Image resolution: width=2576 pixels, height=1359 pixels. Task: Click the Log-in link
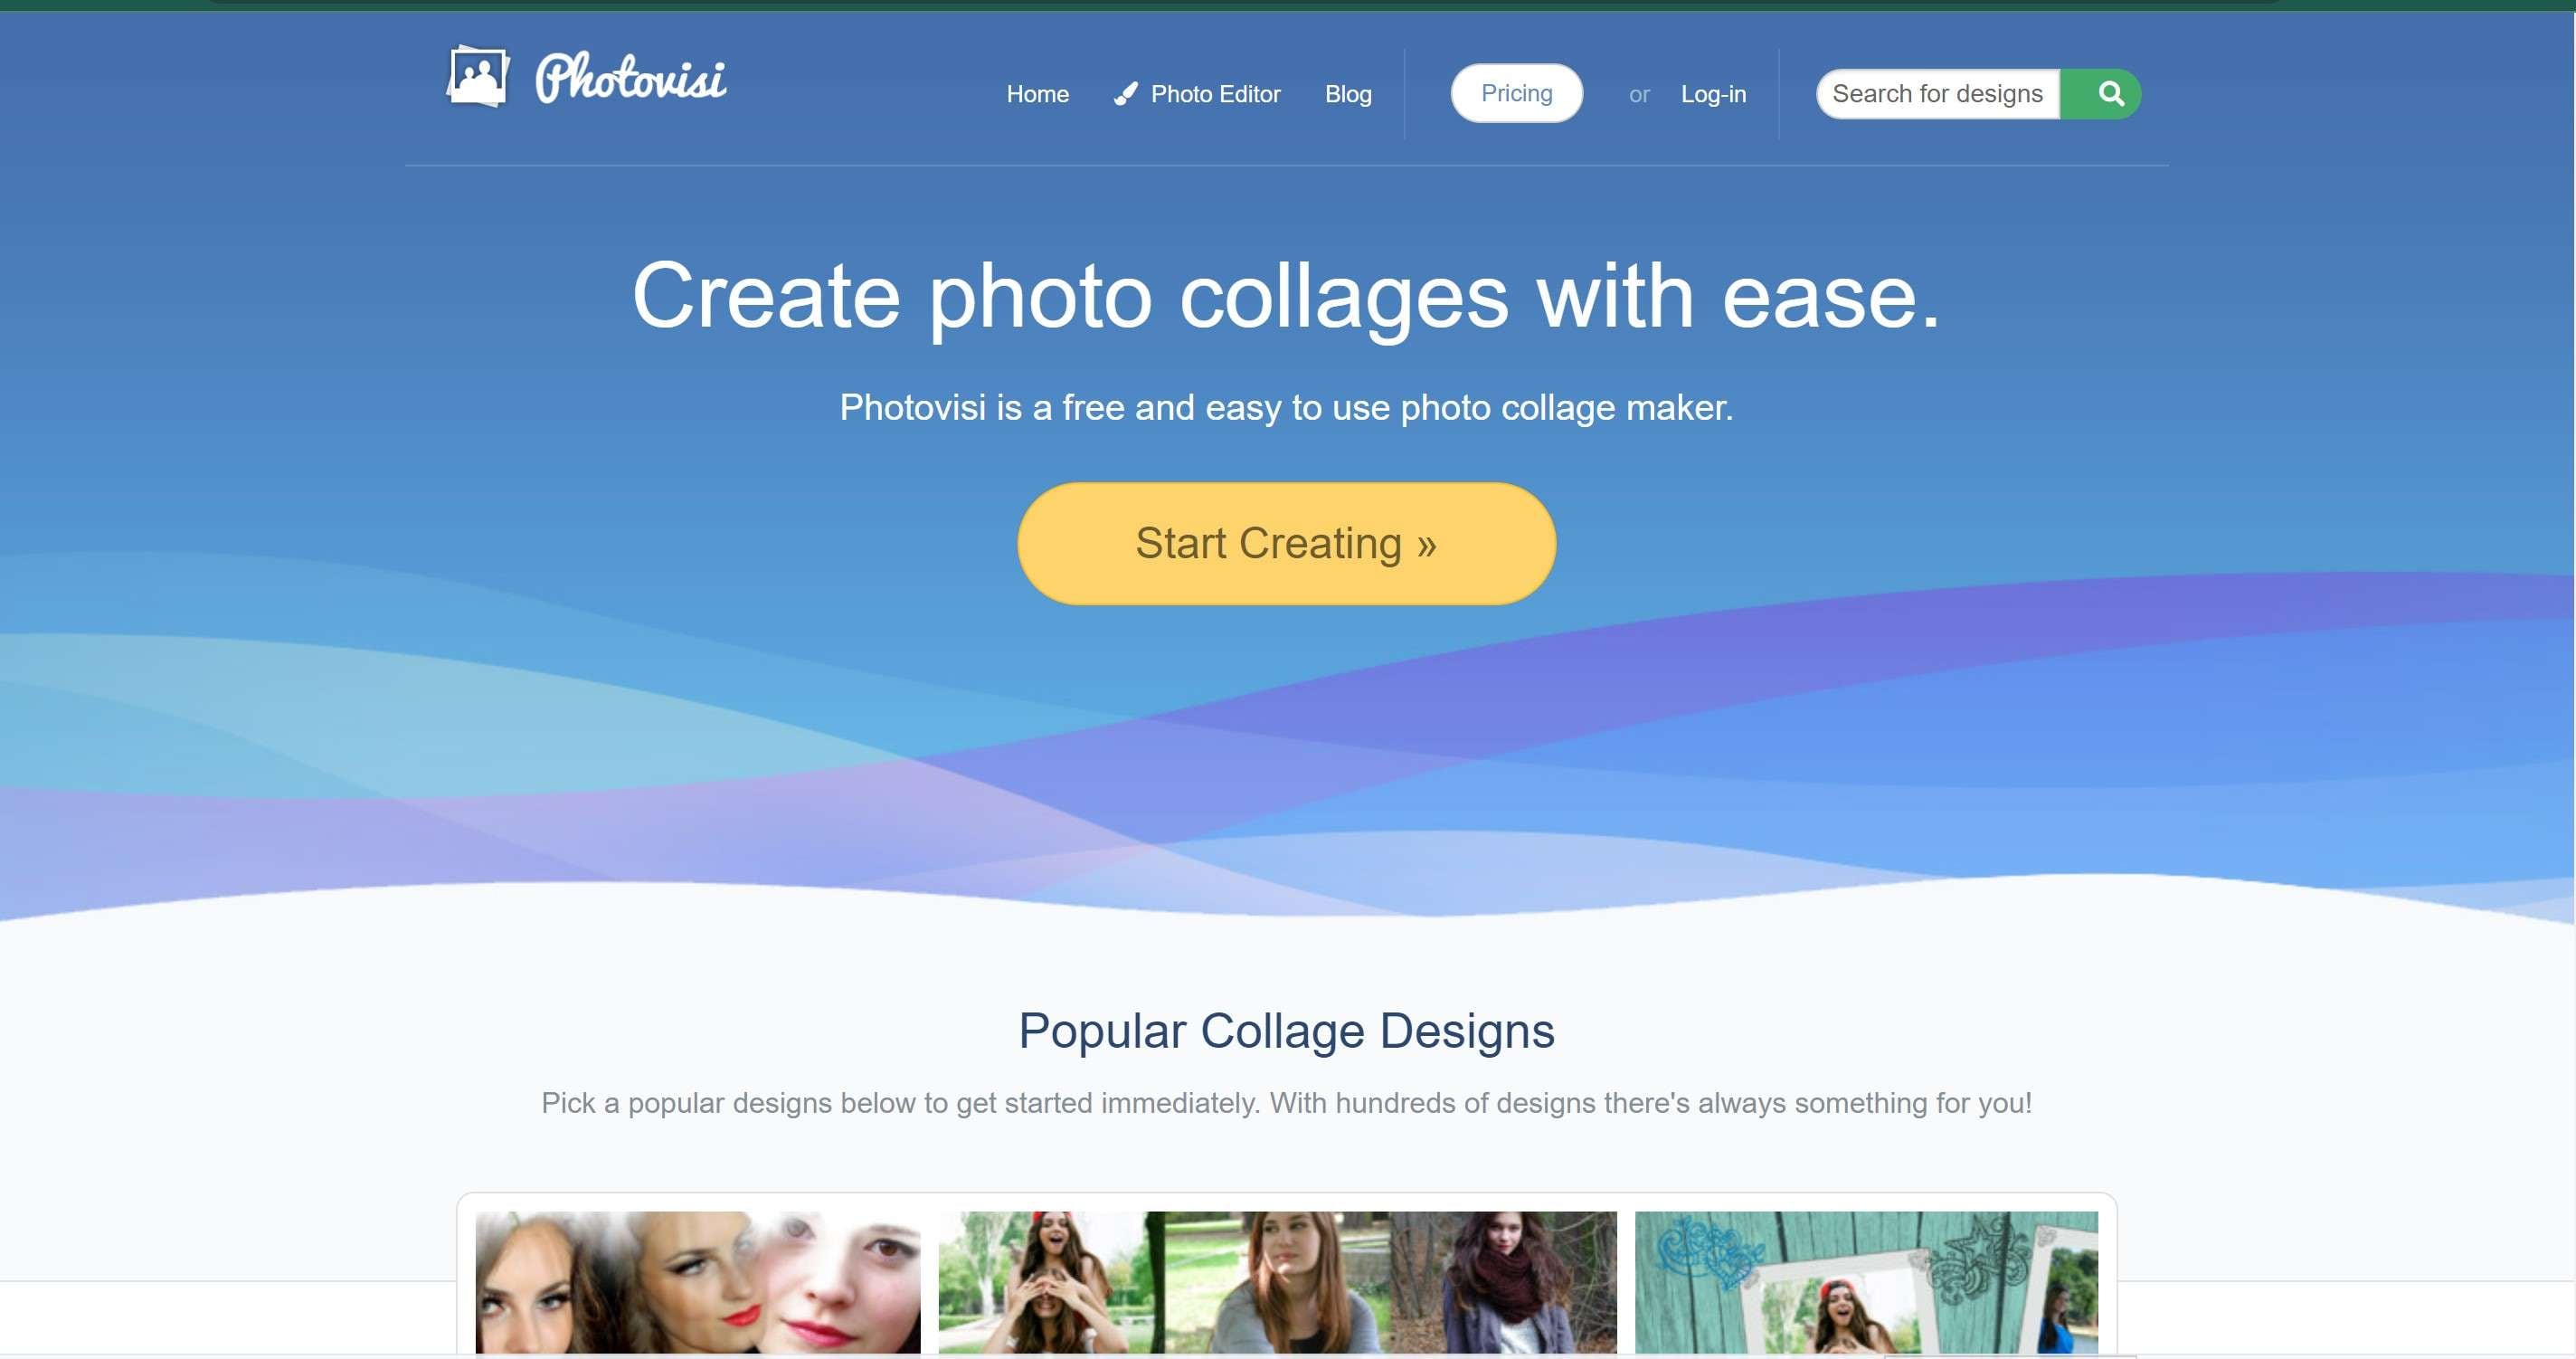(x=1713, y=94)
